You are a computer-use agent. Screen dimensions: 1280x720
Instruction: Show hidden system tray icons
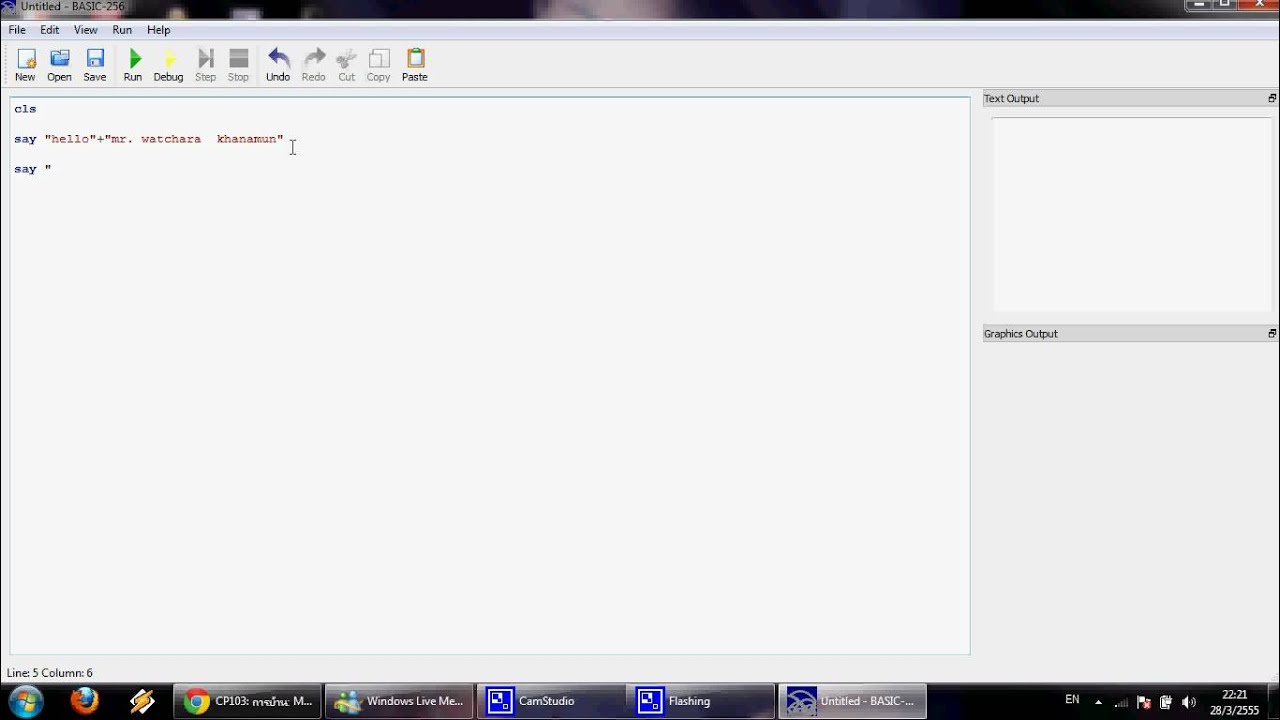tap(1098, 702)
